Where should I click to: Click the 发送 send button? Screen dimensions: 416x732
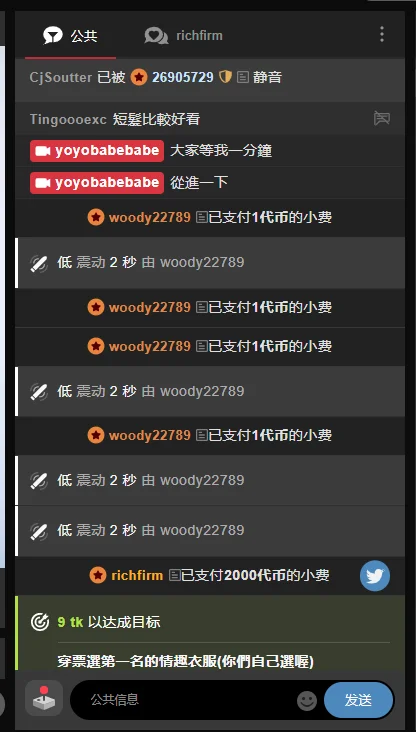coord(359,700)
